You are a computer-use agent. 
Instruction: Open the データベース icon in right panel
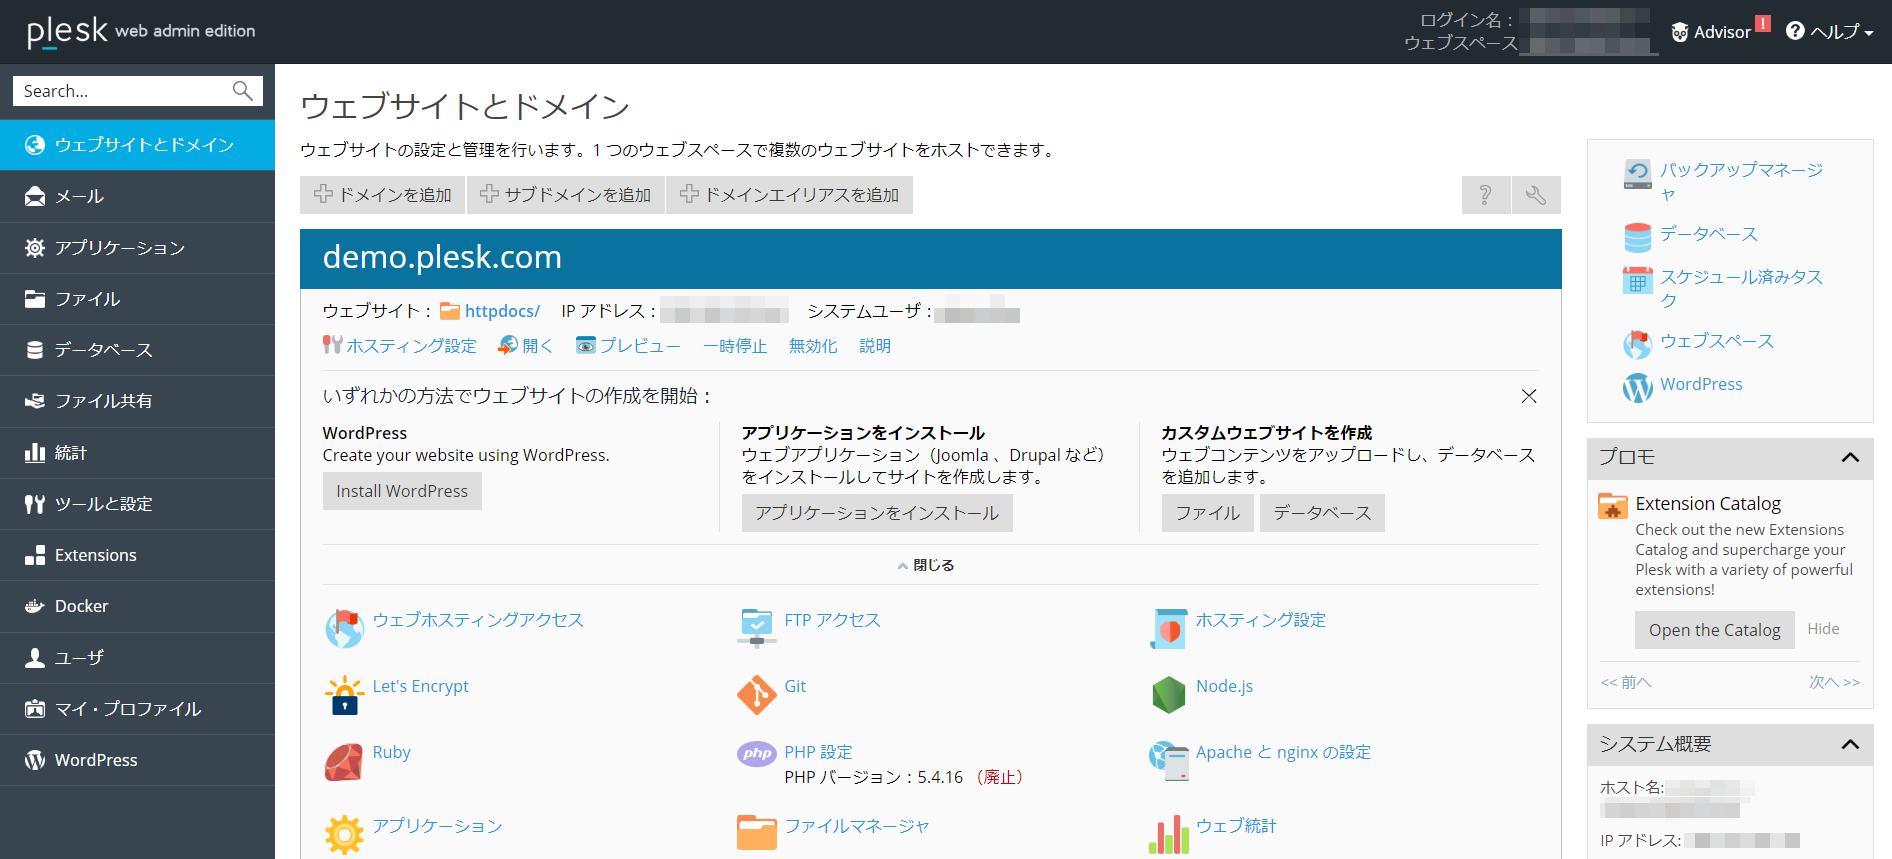click(1637, 237)
